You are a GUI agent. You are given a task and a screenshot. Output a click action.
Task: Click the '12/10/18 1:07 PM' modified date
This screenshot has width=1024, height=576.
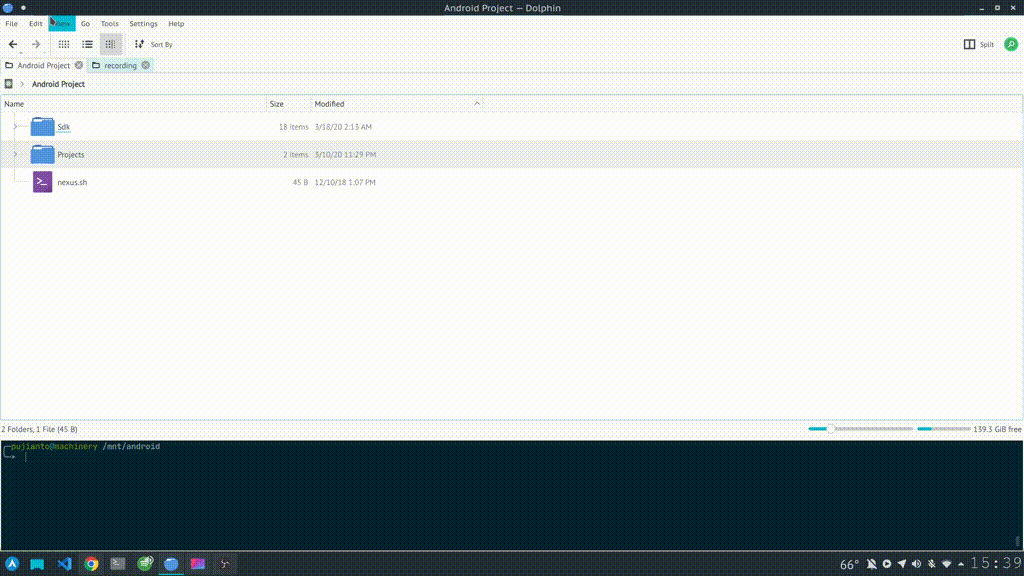[x=345, y=183]
